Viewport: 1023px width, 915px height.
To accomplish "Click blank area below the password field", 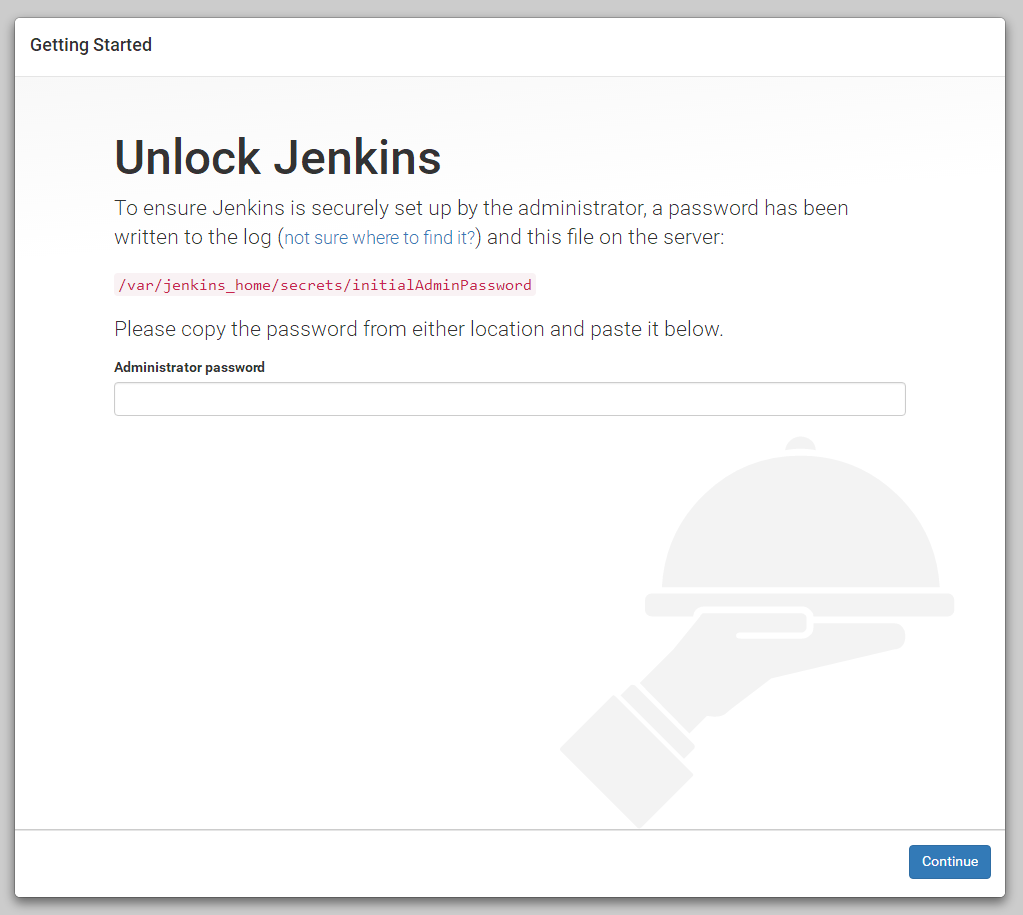I will pyautogui.click(x=350, y=600).
